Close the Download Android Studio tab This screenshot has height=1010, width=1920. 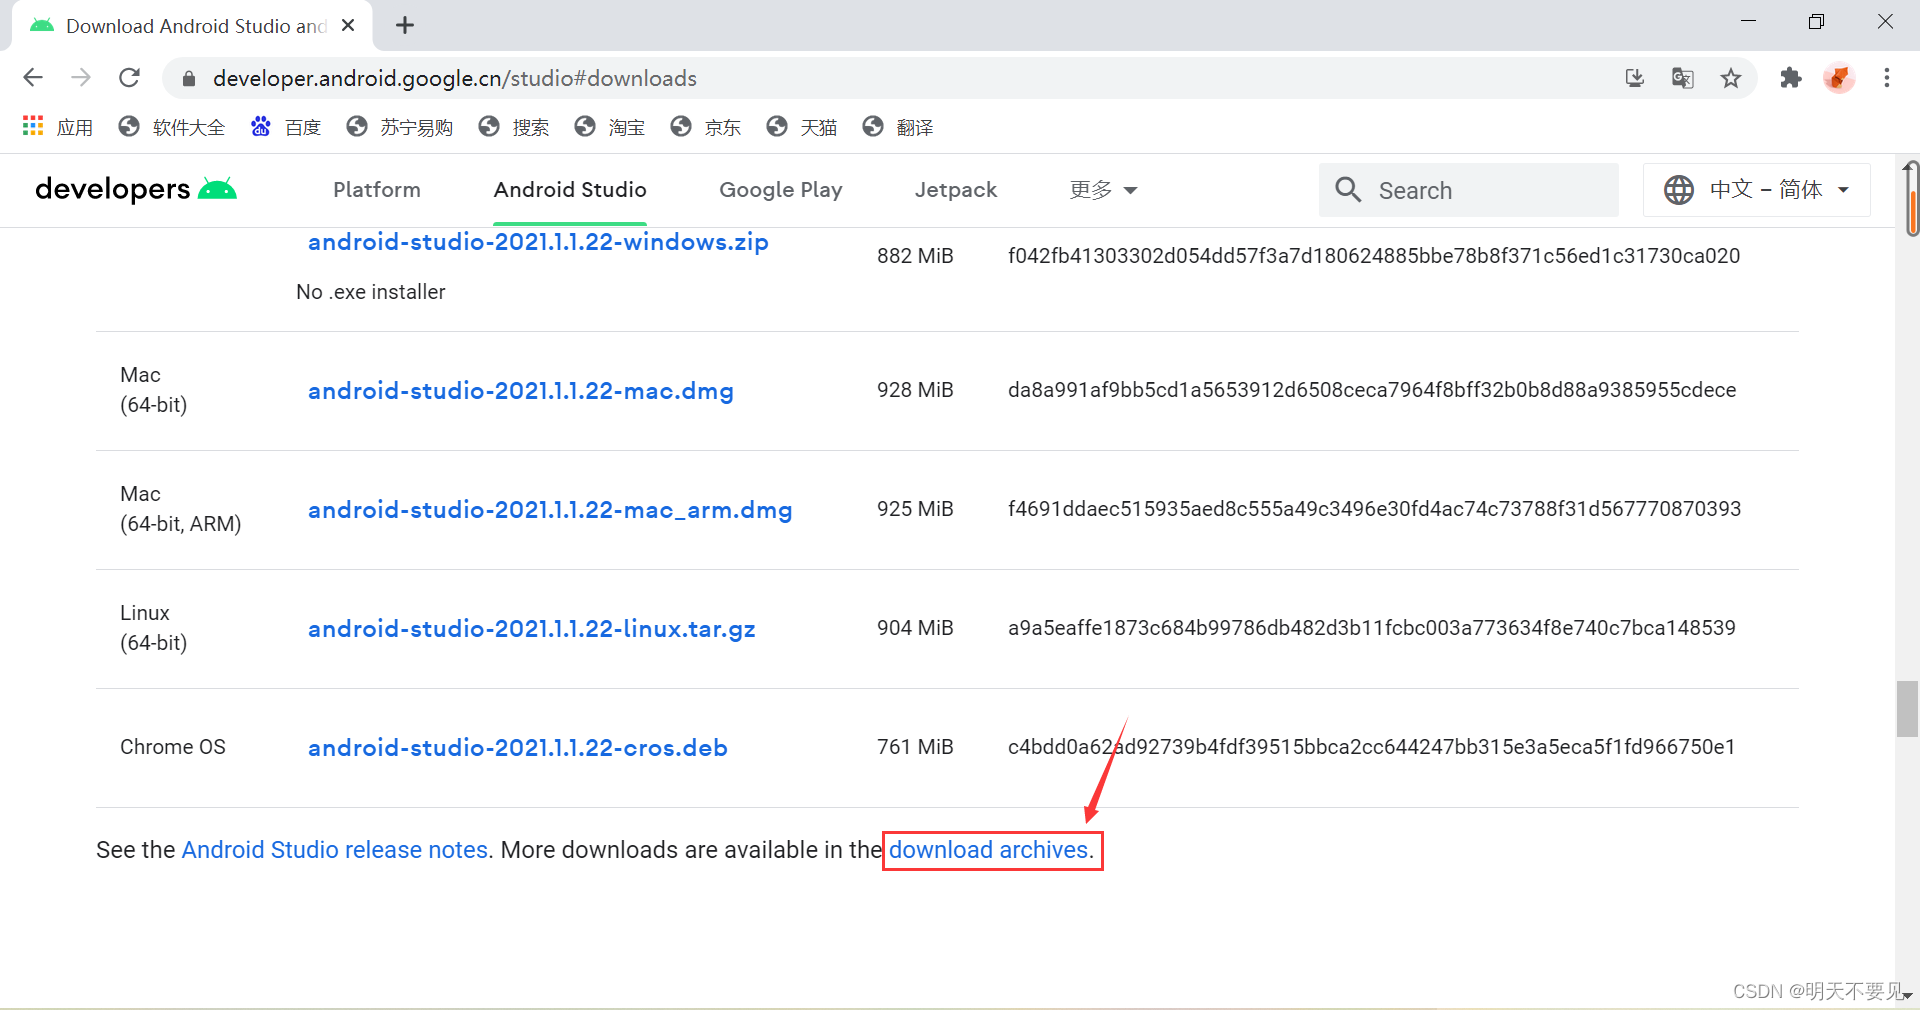[348, 25]
